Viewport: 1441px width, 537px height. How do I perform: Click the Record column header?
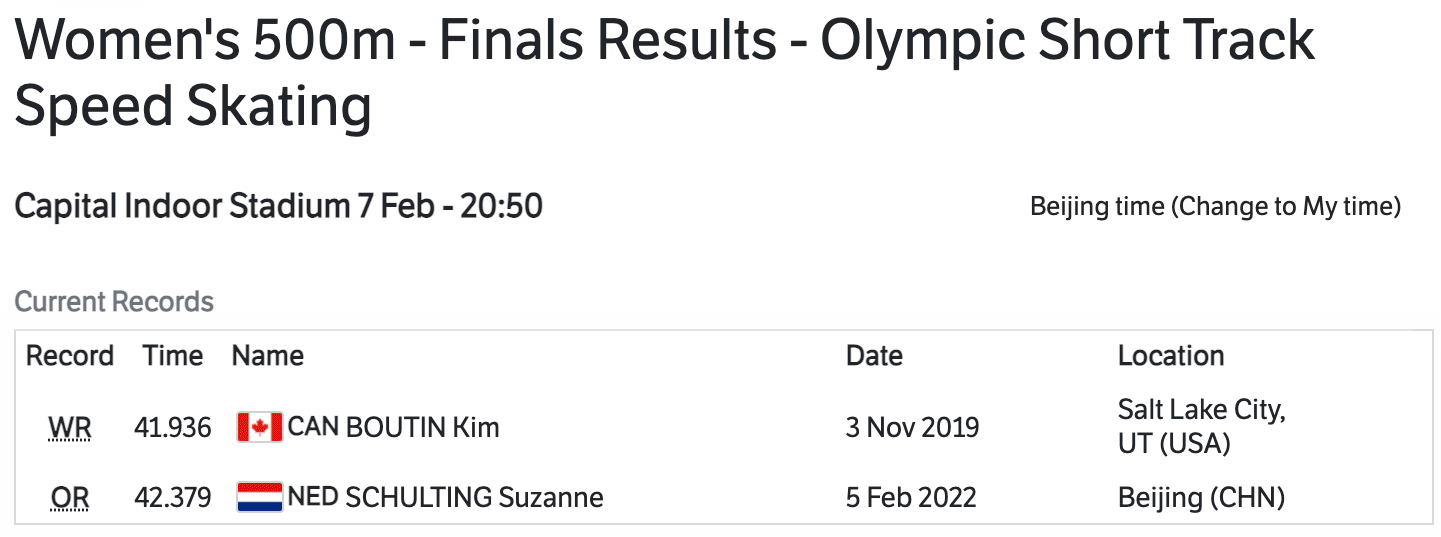tap(70, 356)
